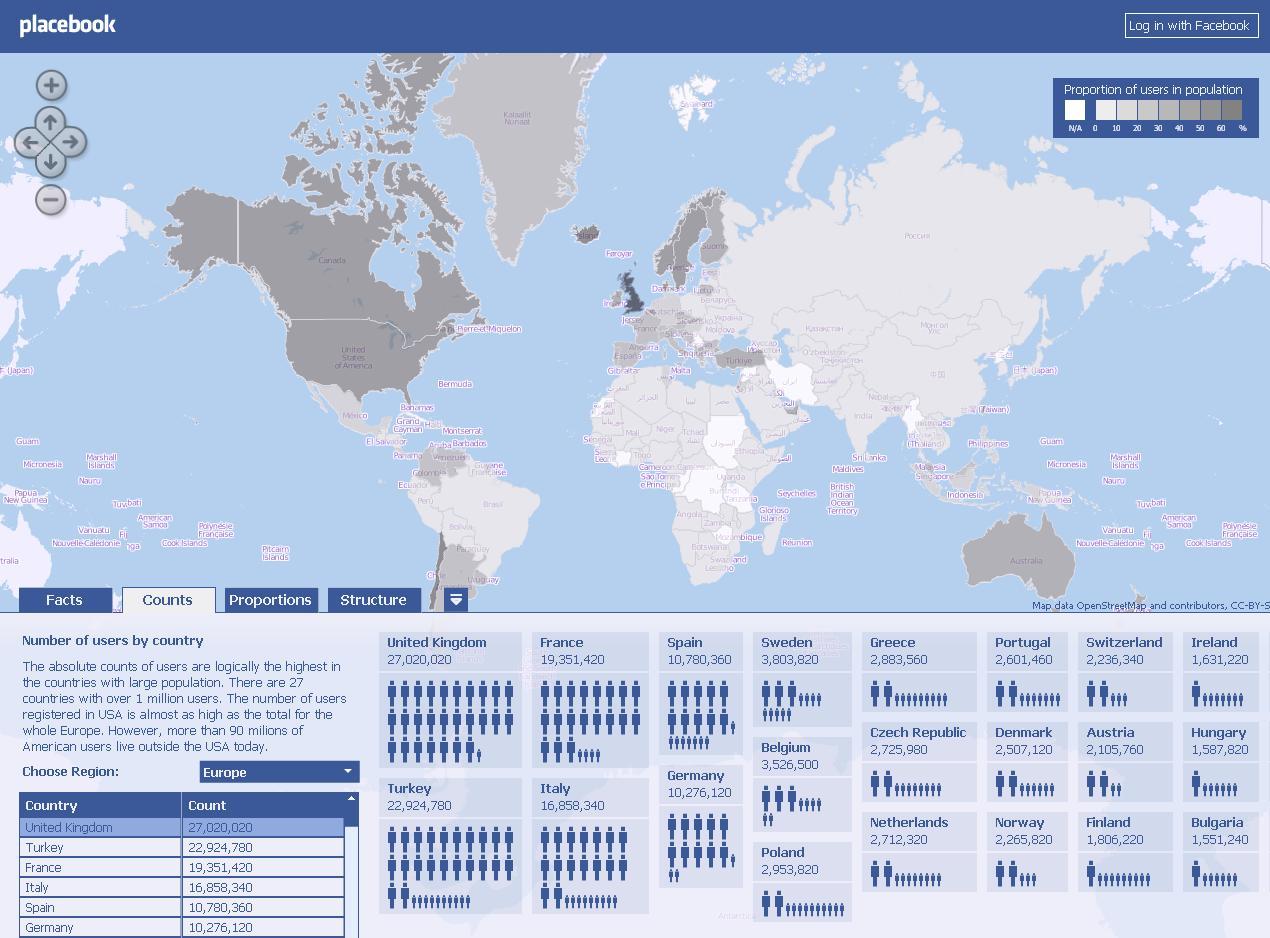
Task: Click the United Kingdom pictogram card
Action: tap(450, 700)
